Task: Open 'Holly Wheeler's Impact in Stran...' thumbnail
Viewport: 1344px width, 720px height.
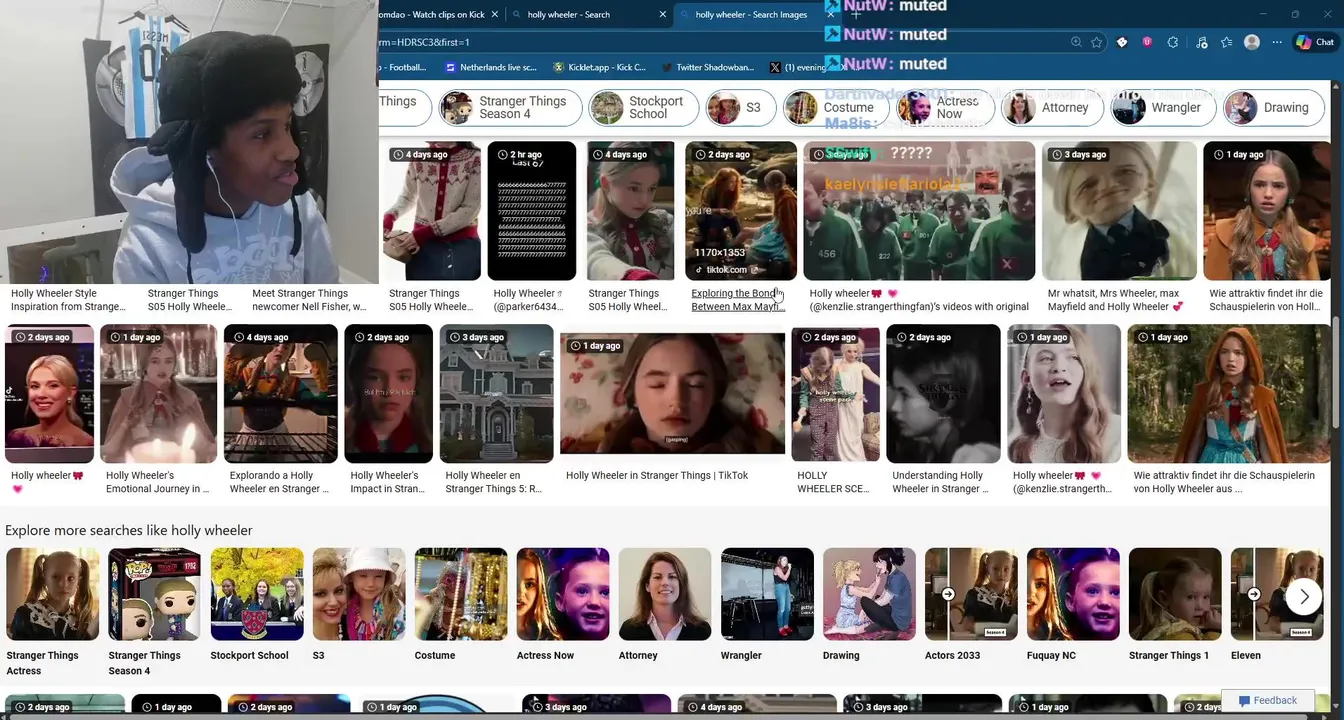Action: pyautogui.click(x=389, y=393)
